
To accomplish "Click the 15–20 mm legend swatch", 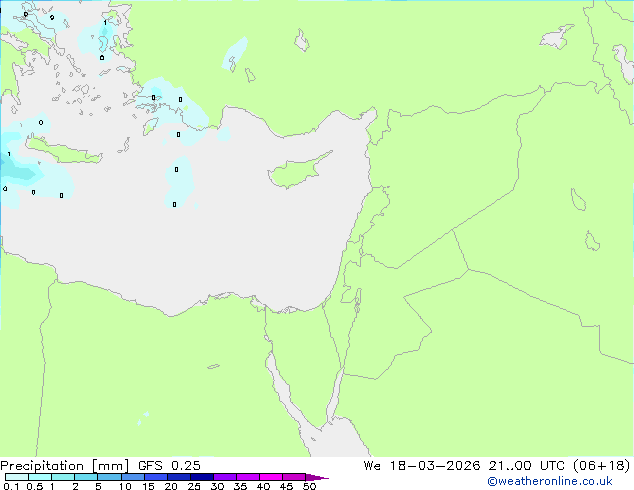I will [156, 477].
